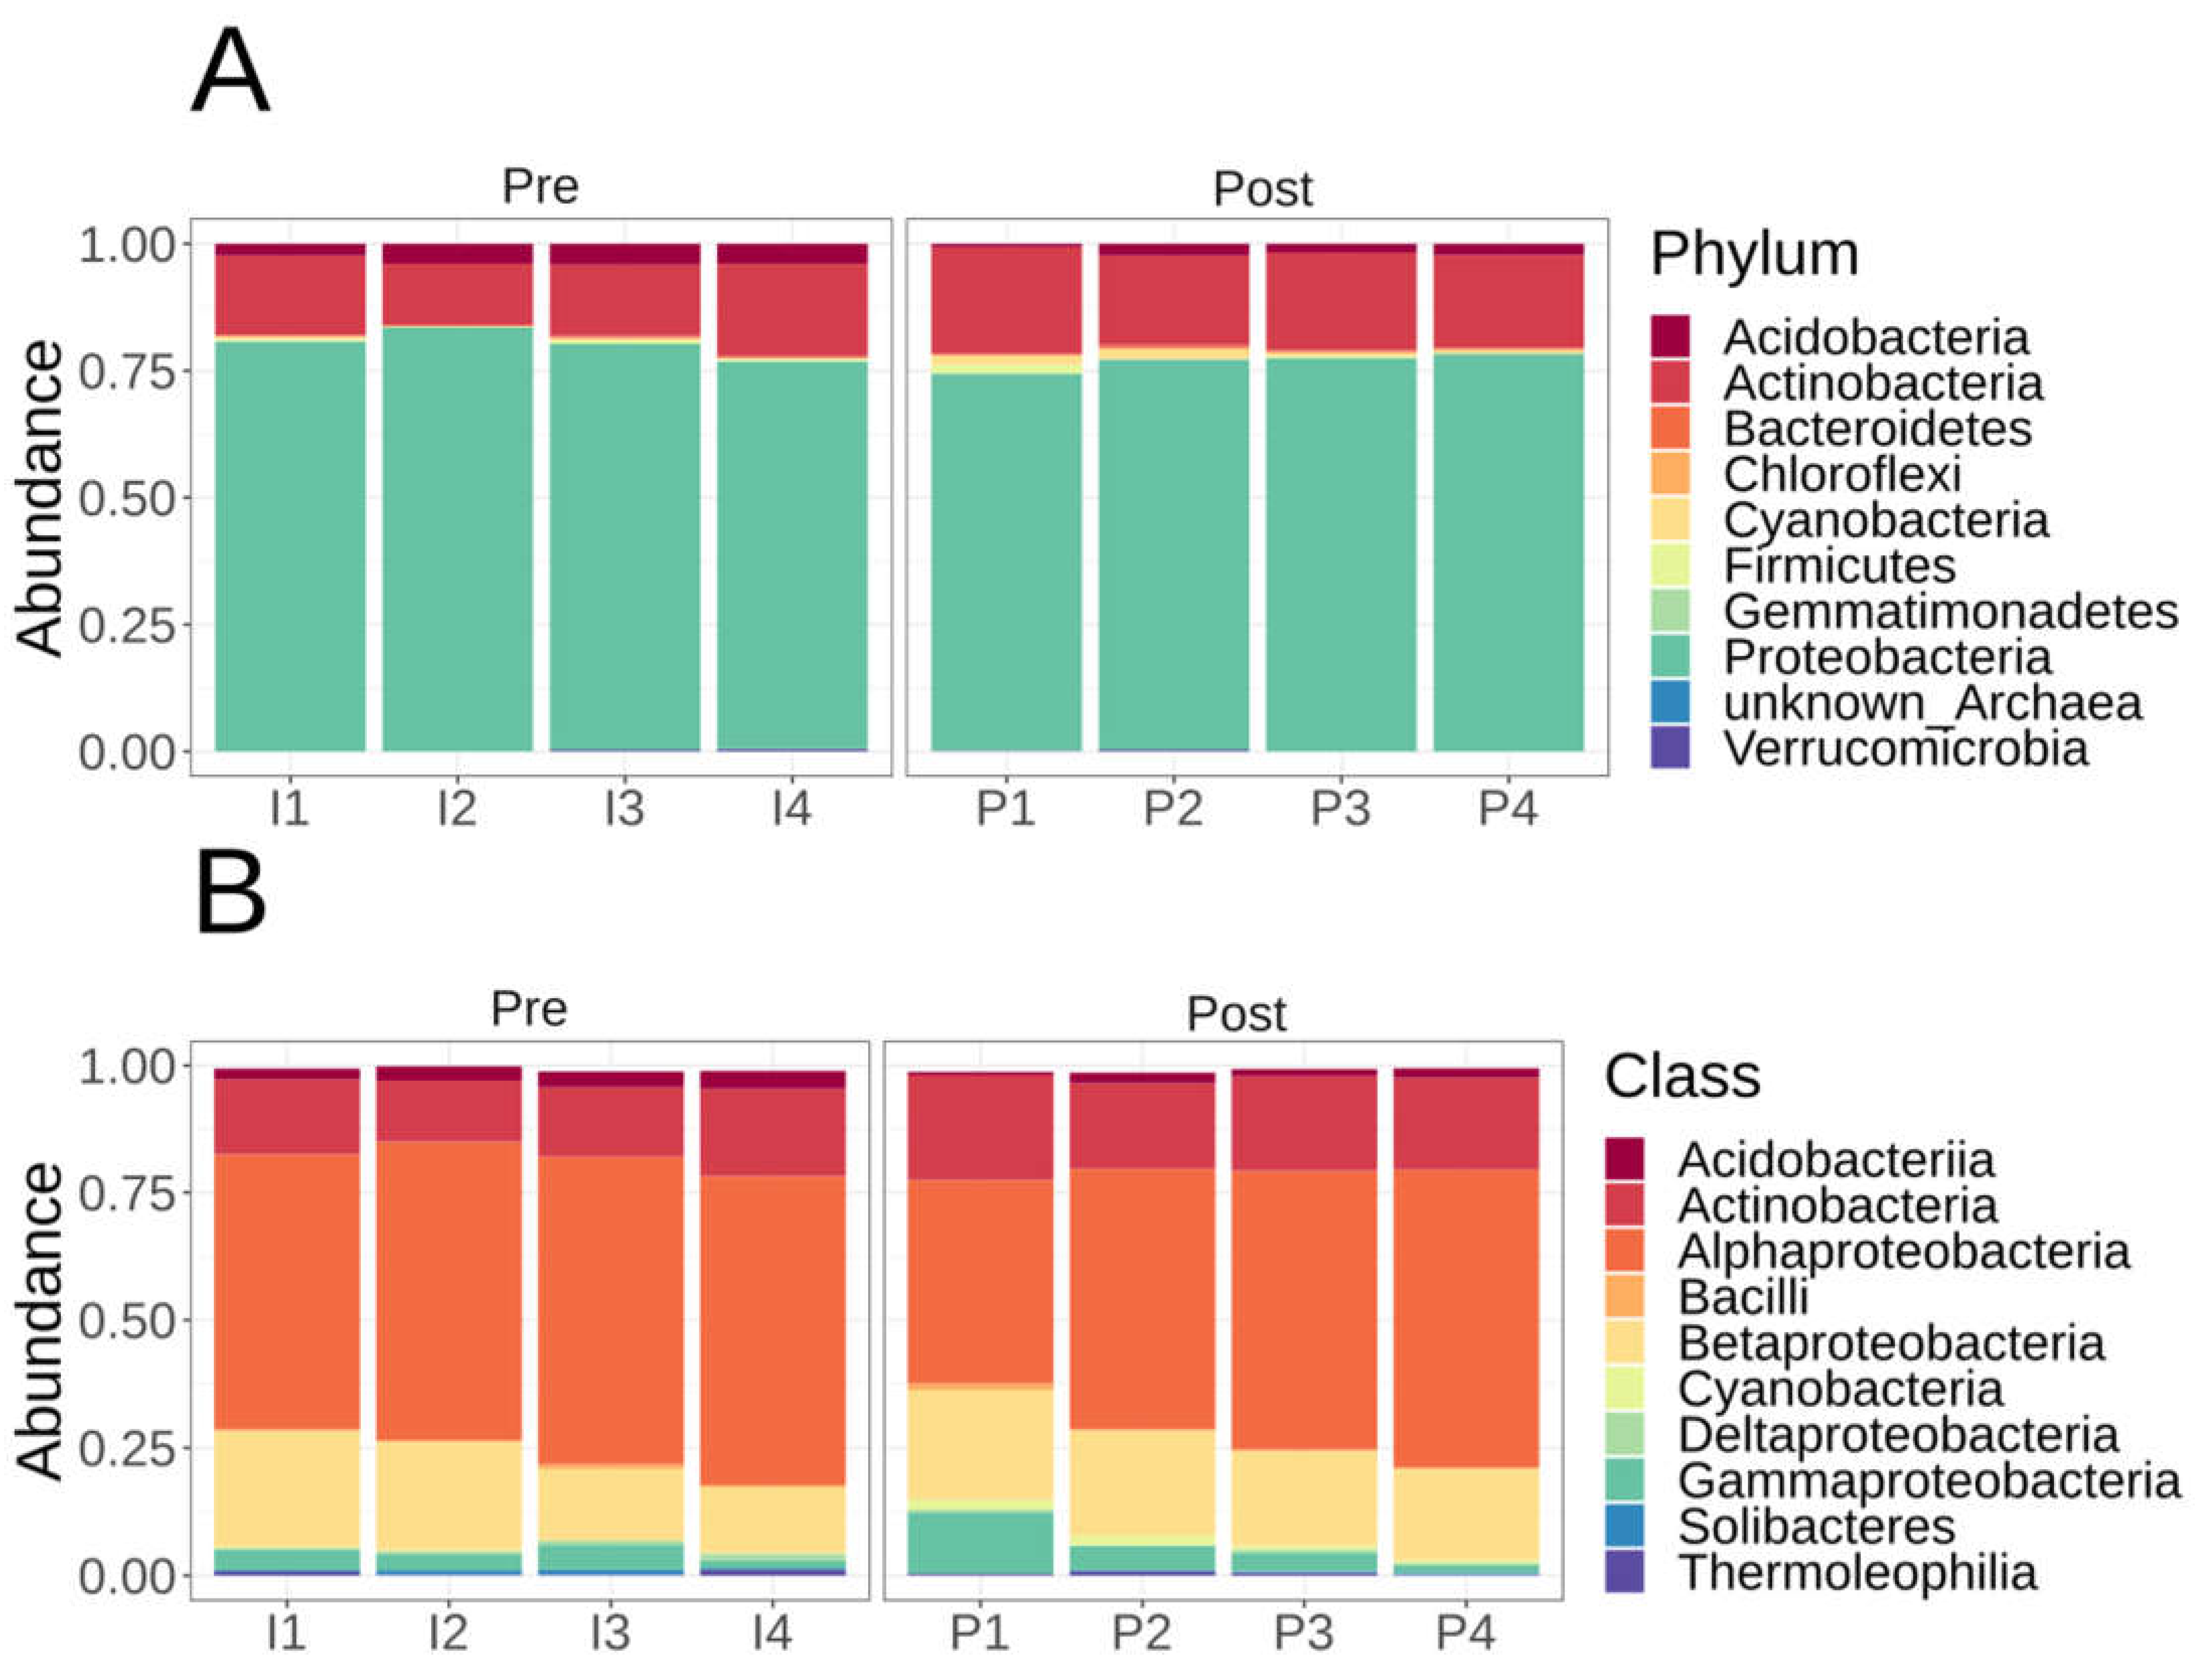2199x1680 pixels.
Task: Select the "Post" facet header in panel B
Action: coord(1236,1014)
